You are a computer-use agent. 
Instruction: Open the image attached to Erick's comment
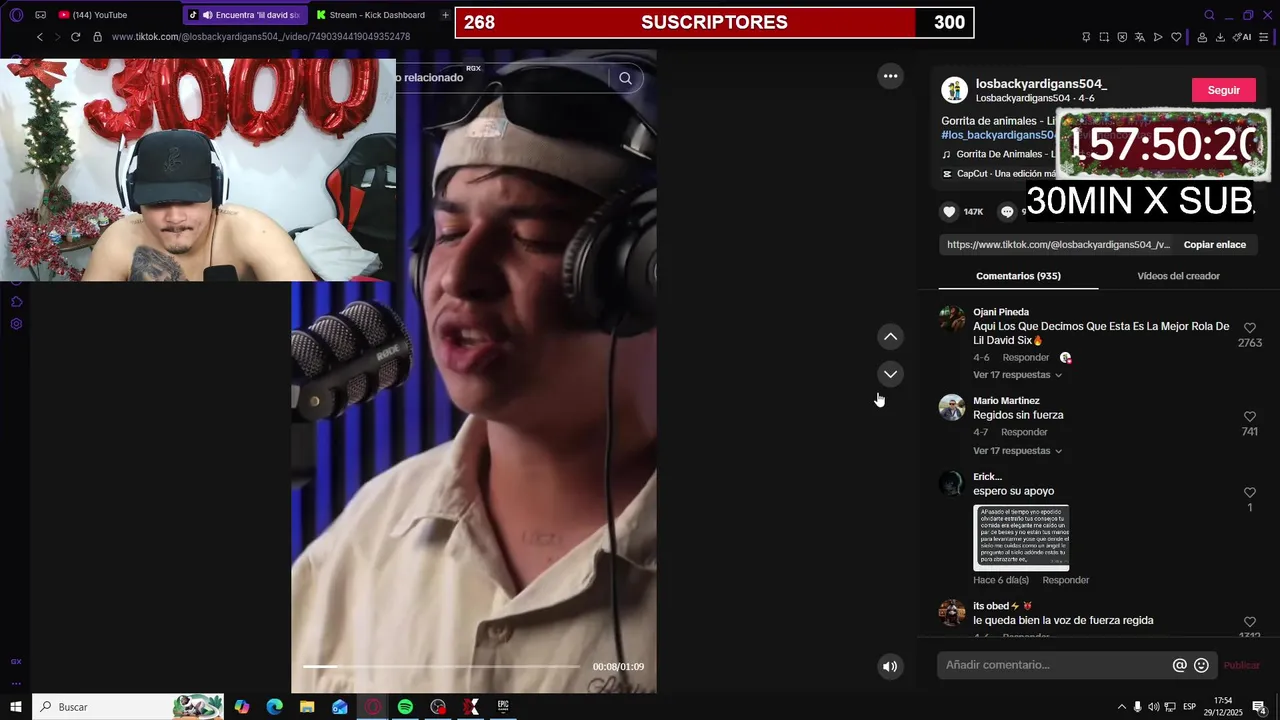[1021, 538]
